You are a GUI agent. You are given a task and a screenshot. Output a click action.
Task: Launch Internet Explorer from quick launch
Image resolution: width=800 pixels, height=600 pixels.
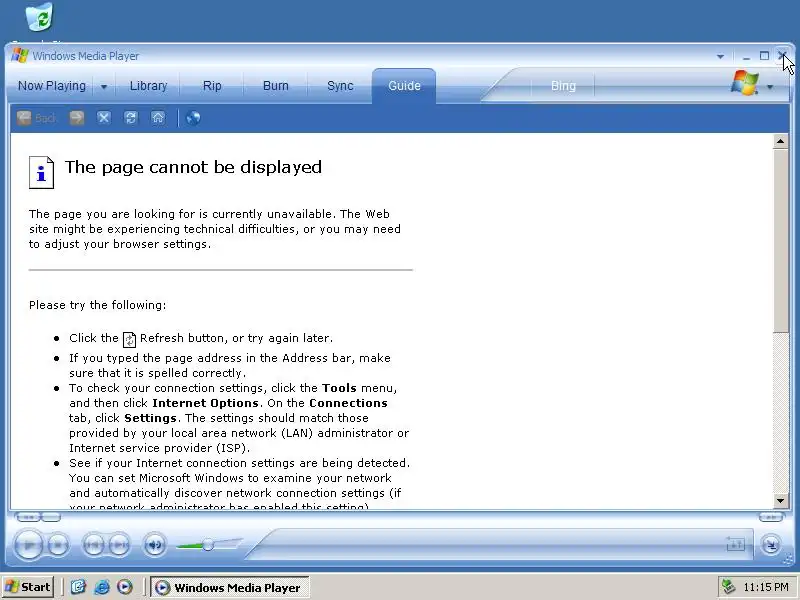(x=102, y=587)
